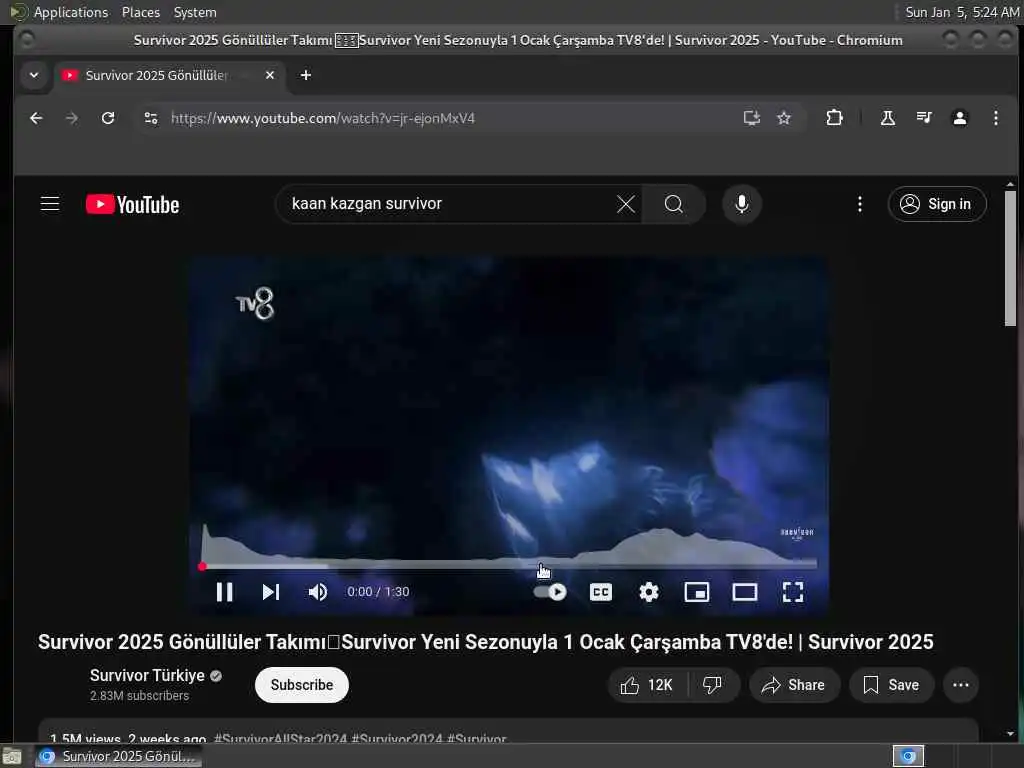Image resolution: width=1024 pixels, height=768 pixels.
Task: Pause the video playback
Action: [x=225, y=592]
